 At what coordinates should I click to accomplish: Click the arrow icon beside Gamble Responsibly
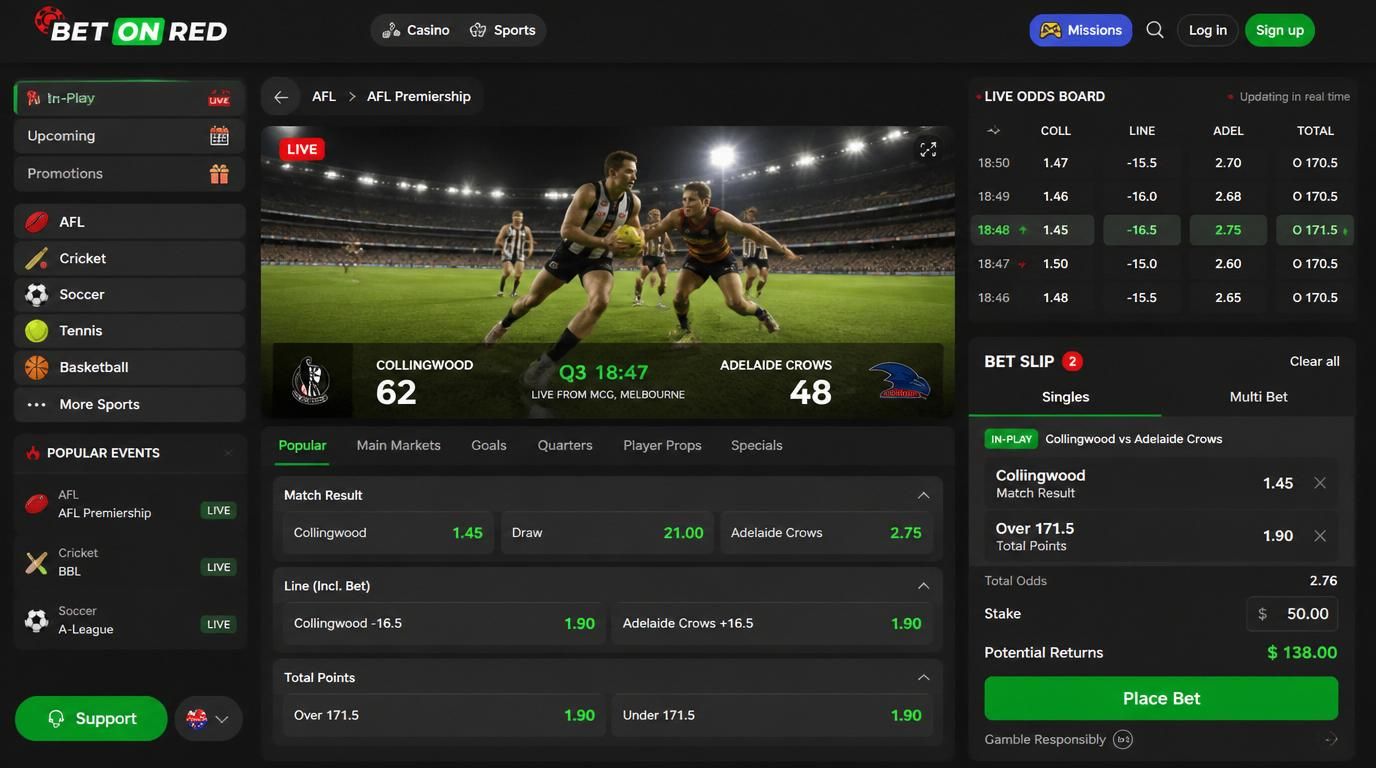[1331, 740]
